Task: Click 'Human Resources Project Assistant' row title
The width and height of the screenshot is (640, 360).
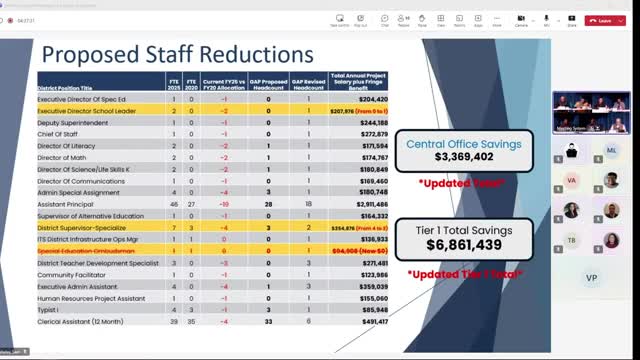Action: pos(91,299)
